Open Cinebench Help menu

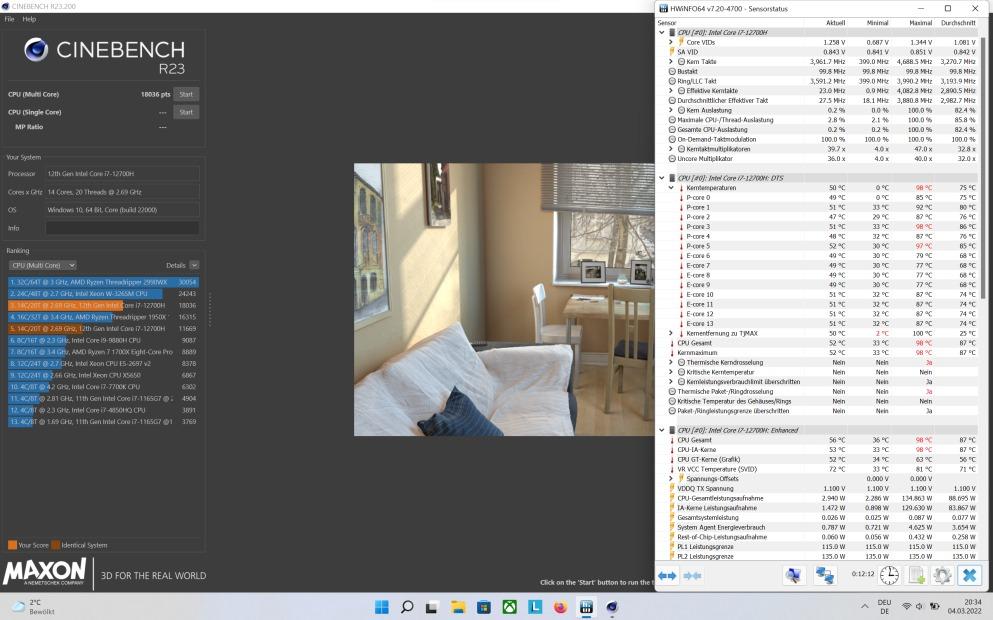click(x=29, y=19)
